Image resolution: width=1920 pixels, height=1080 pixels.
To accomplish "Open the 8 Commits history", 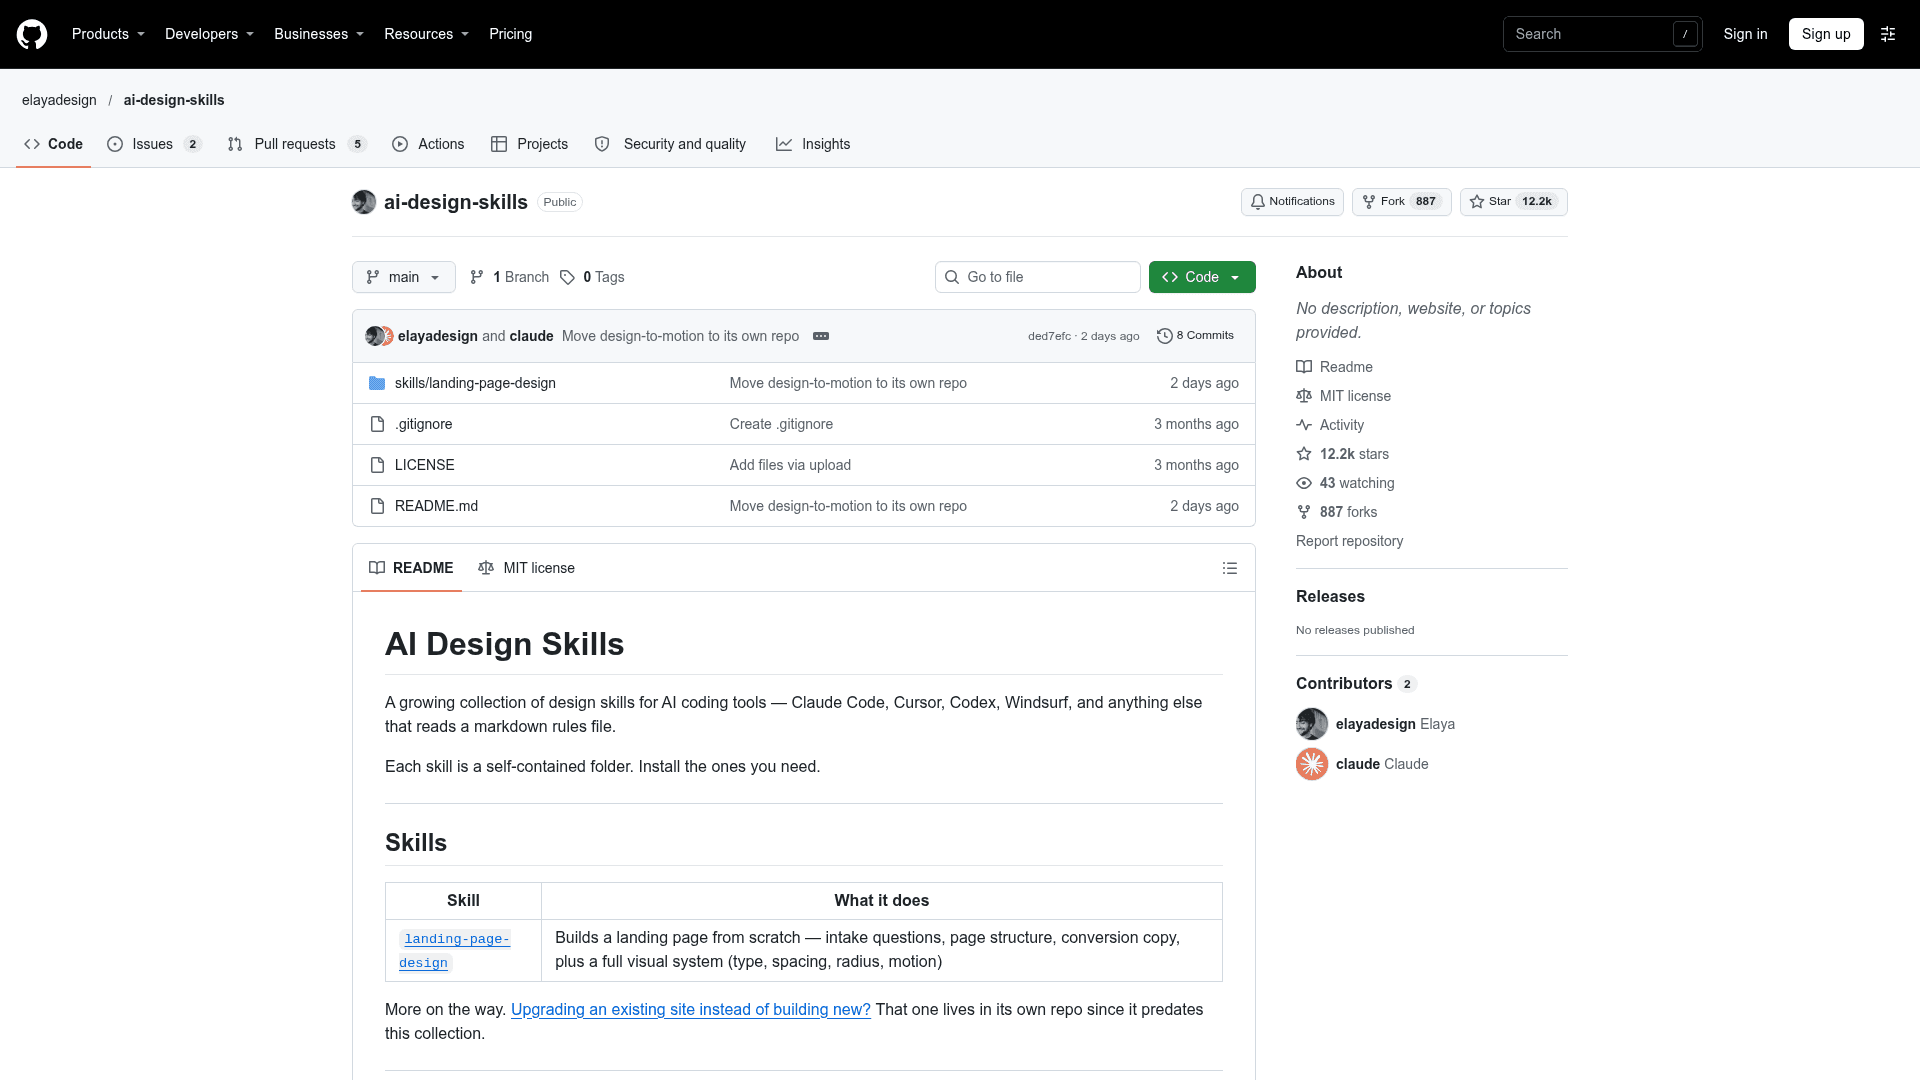I will click(1195, 336).
